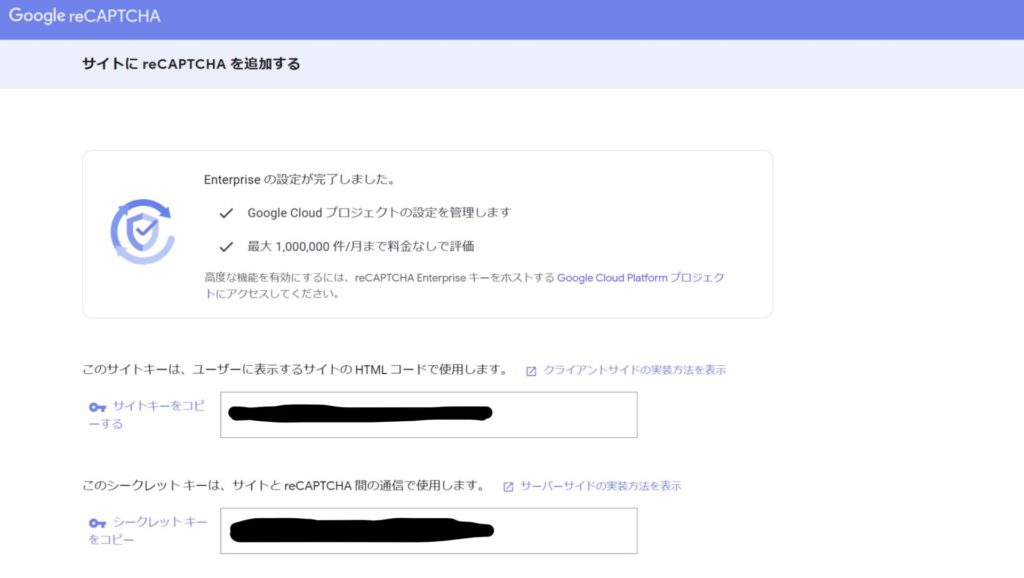
Task: Click the Enterprise の設定が完了しました message
Action: point(298,180)
